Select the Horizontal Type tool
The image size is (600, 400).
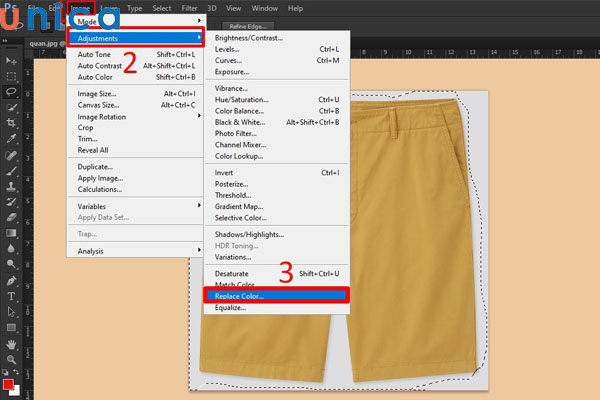click(x=11, y=296)
